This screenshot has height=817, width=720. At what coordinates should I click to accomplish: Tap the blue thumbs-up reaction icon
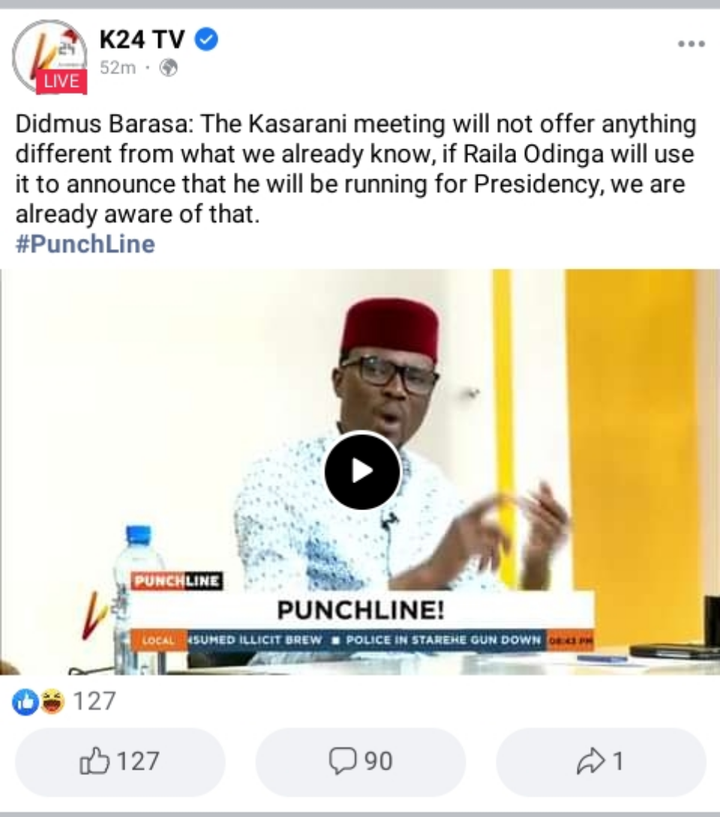pos(26,701)
